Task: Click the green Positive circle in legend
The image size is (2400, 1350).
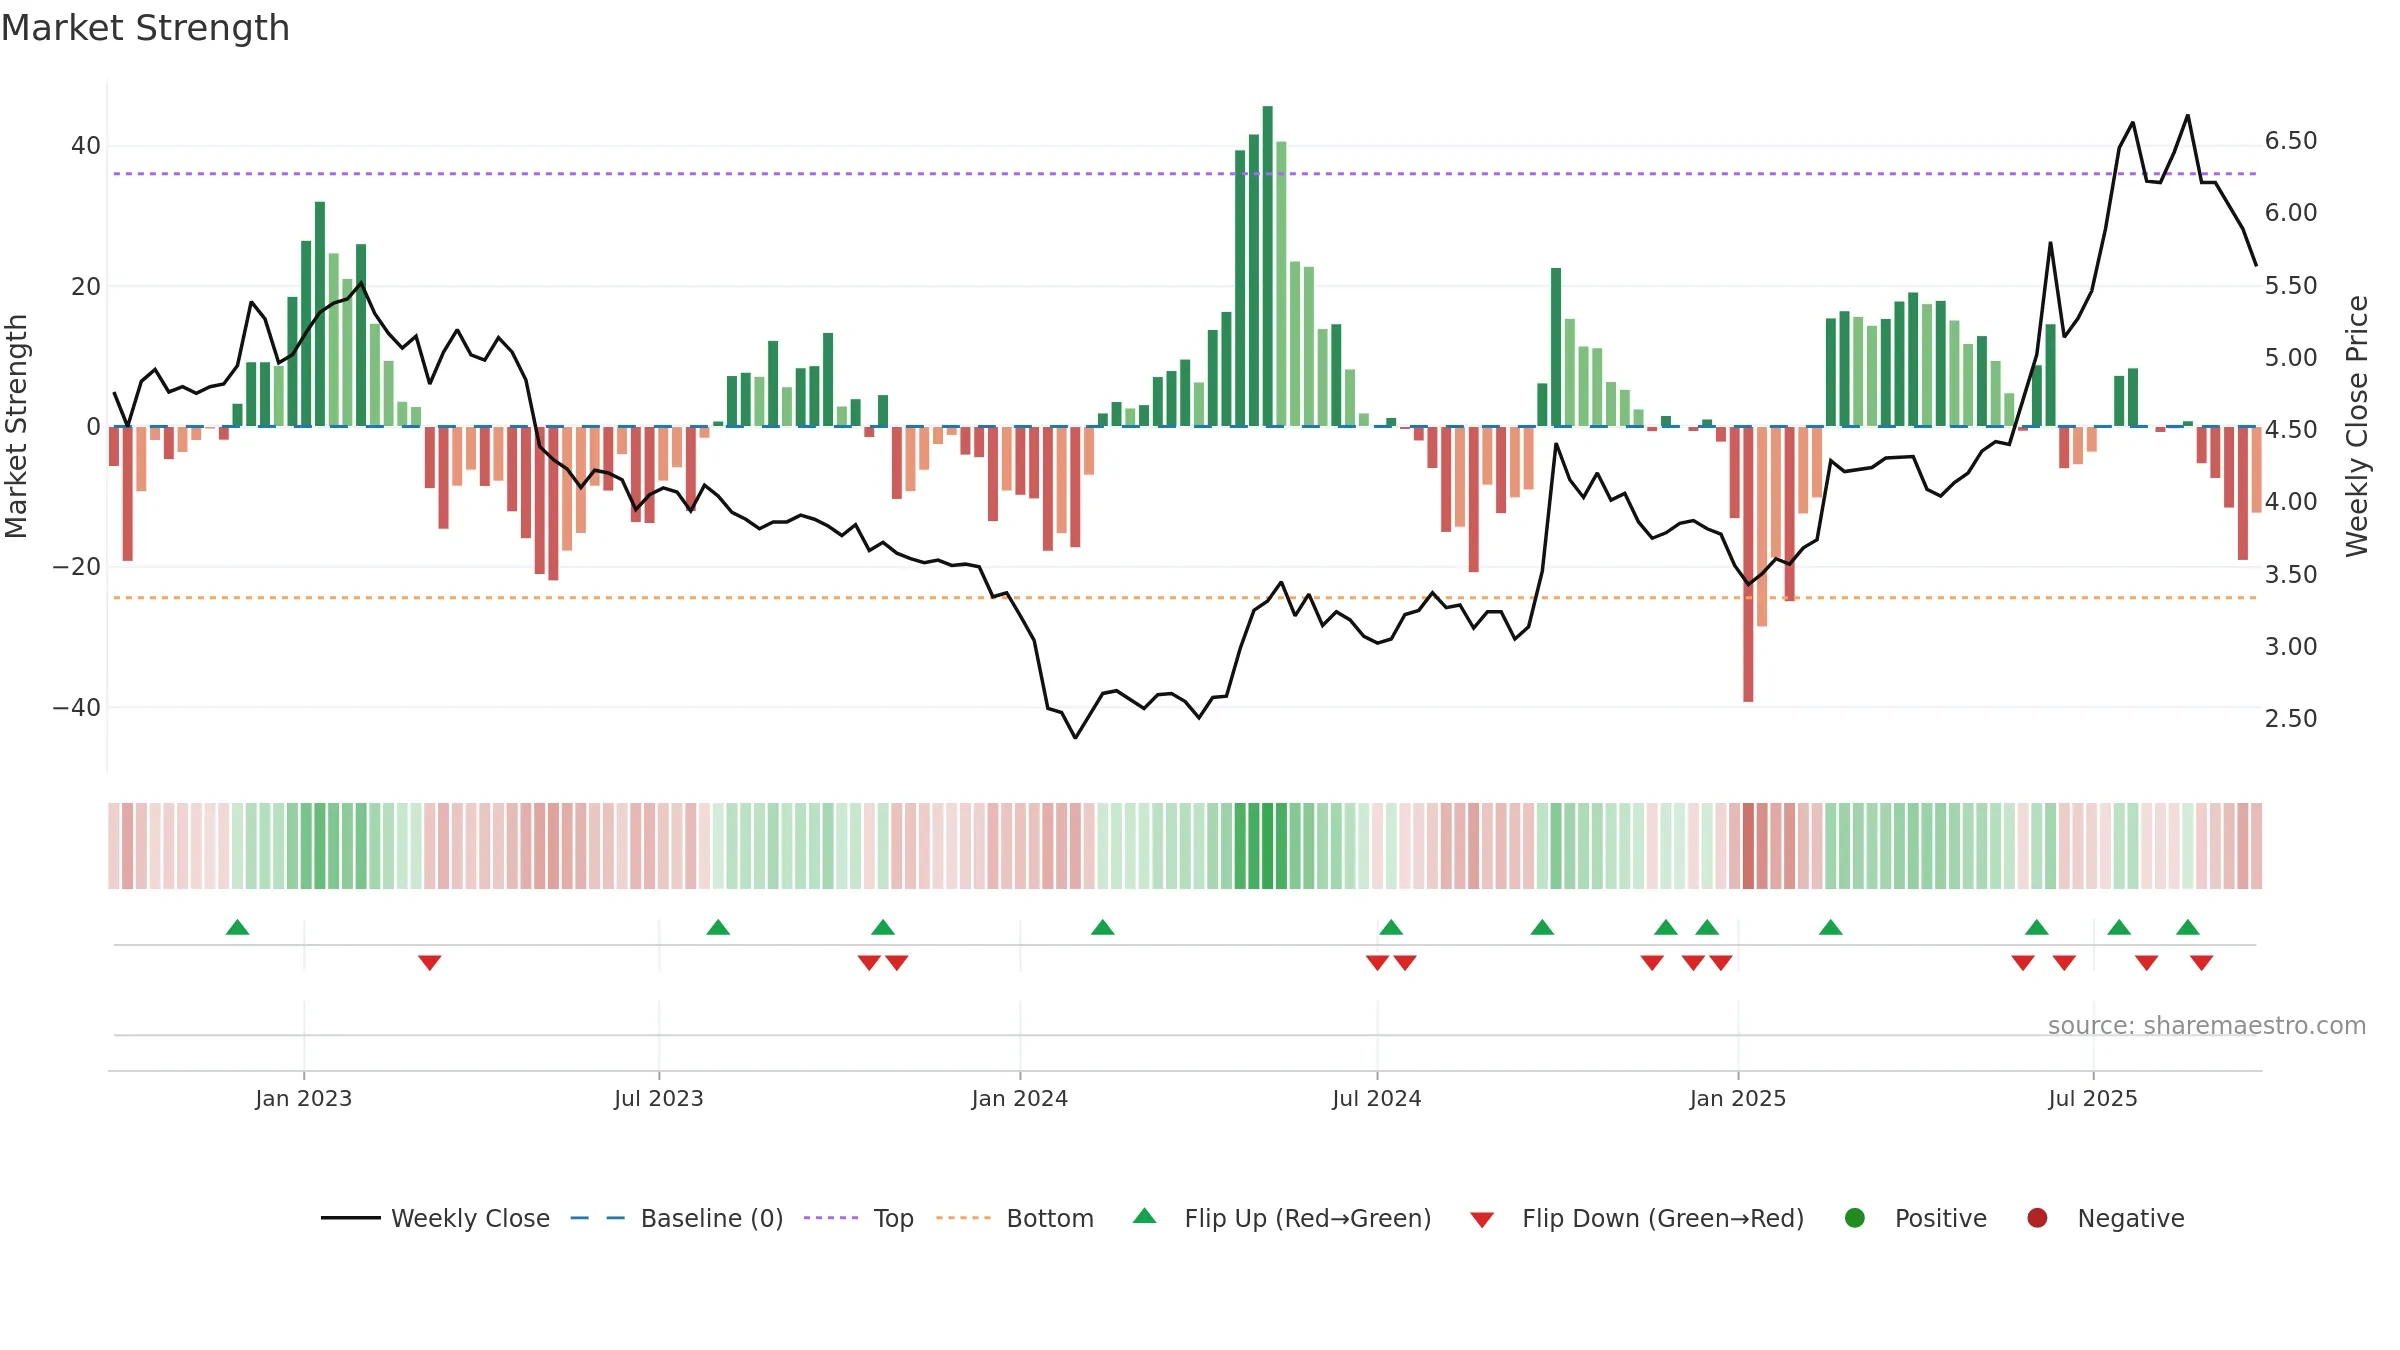Action: tap(1855, 1218)
